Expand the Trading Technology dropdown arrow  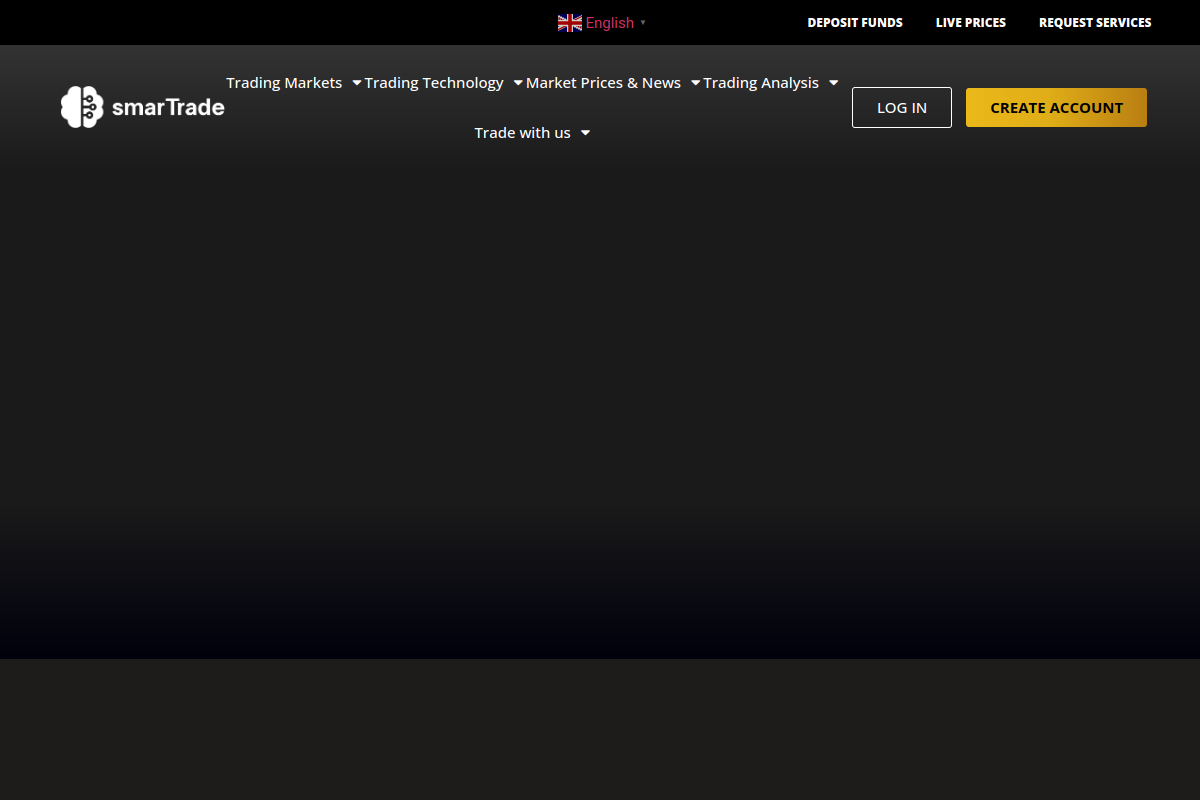tap(518, 83)
